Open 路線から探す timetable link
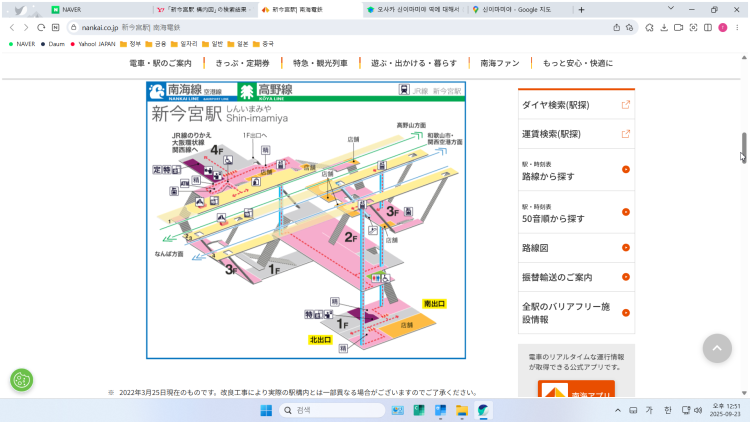Viewport: 750px width, 422px height. coord(576,170)
